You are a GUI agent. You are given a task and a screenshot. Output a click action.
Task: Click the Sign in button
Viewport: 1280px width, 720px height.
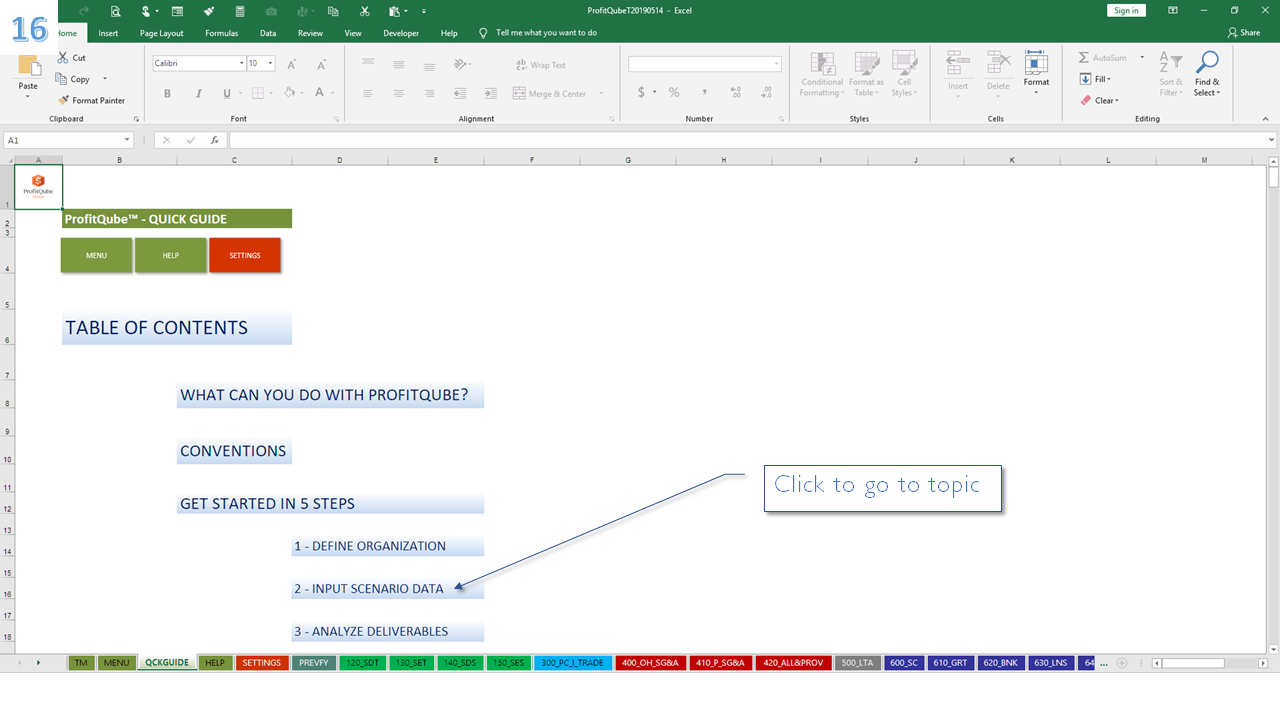pyautogui.click(x=1126, y=10)
